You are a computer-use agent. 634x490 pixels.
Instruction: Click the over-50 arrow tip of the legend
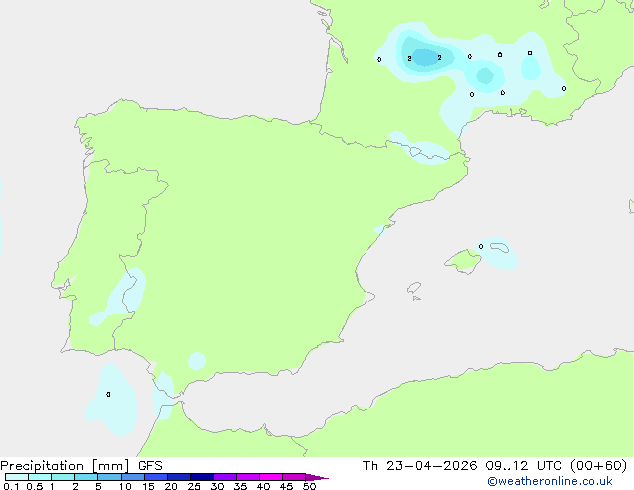pyautogui.click(x=317, y=477)
